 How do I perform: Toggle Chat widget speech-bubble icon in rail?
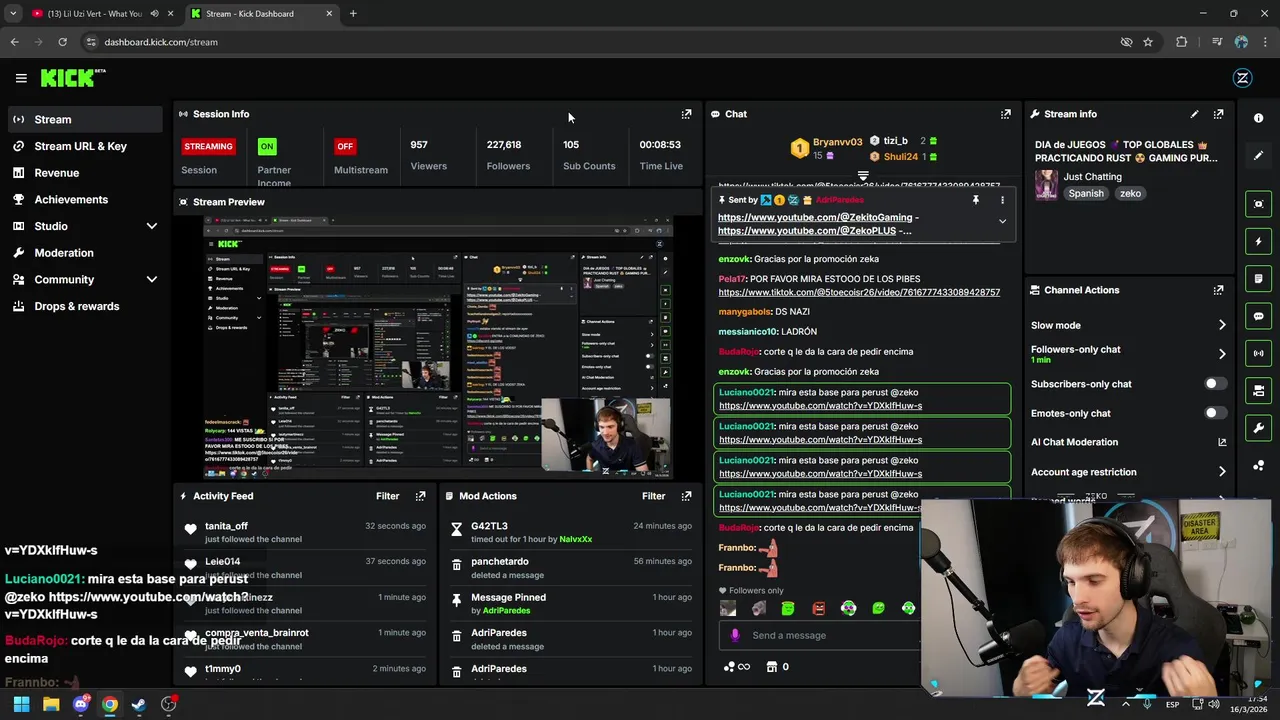[x=1258, y=316]
